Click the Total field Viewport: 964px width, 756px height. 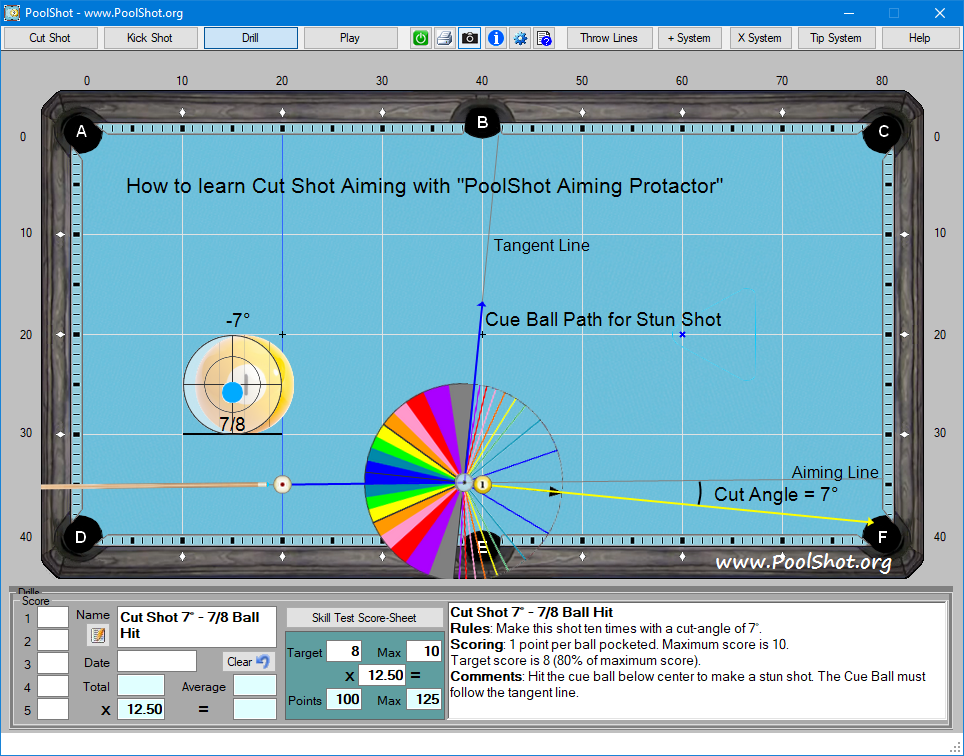pyautogui.click(x=141, y=685)
